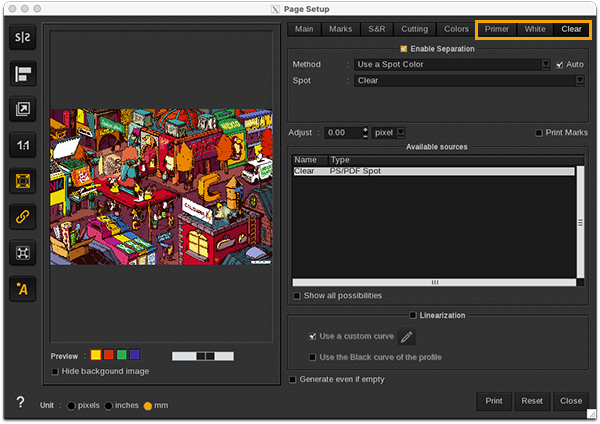Check Hide background image option

click(55, 372)
